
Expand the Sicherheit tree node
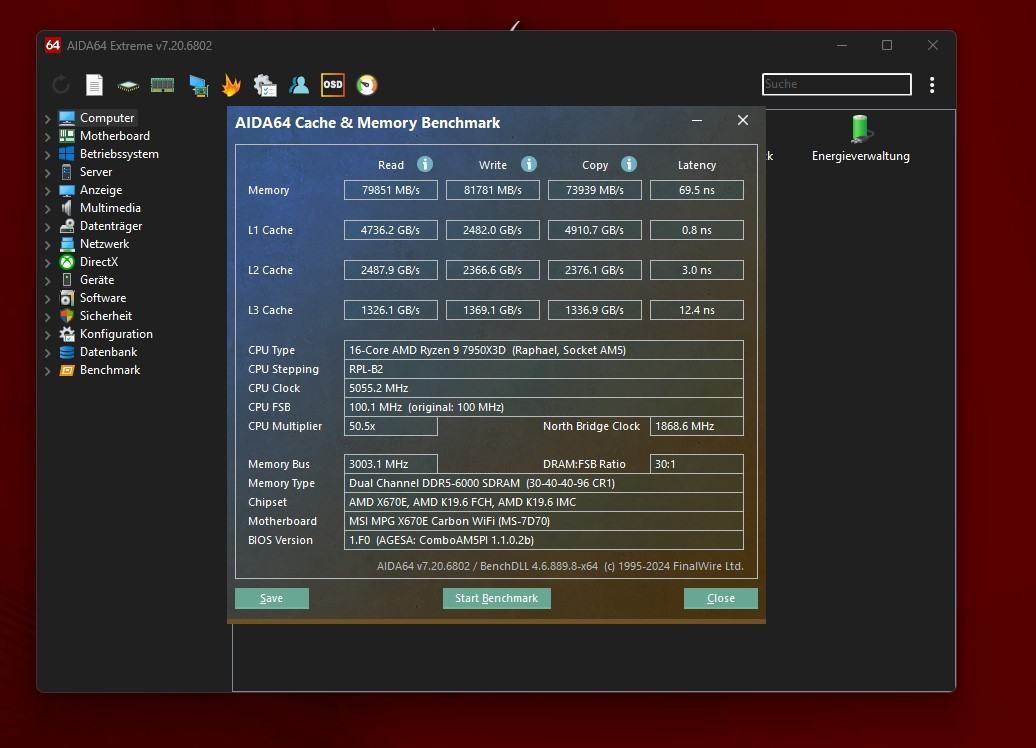click(48, 317)
